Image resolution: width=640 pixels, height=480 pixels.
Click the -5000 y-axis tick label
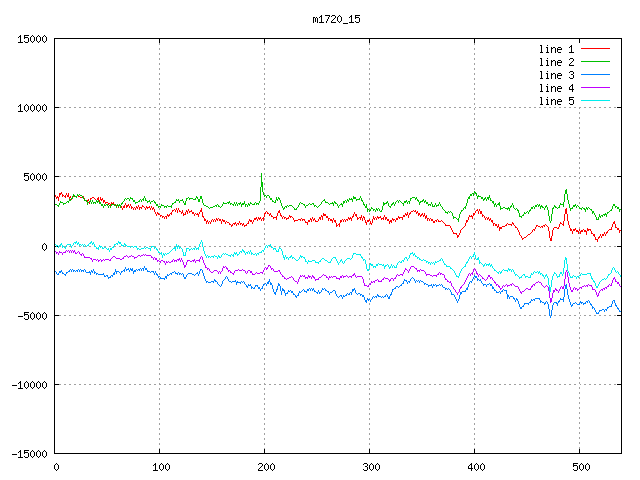click(32, 315)
